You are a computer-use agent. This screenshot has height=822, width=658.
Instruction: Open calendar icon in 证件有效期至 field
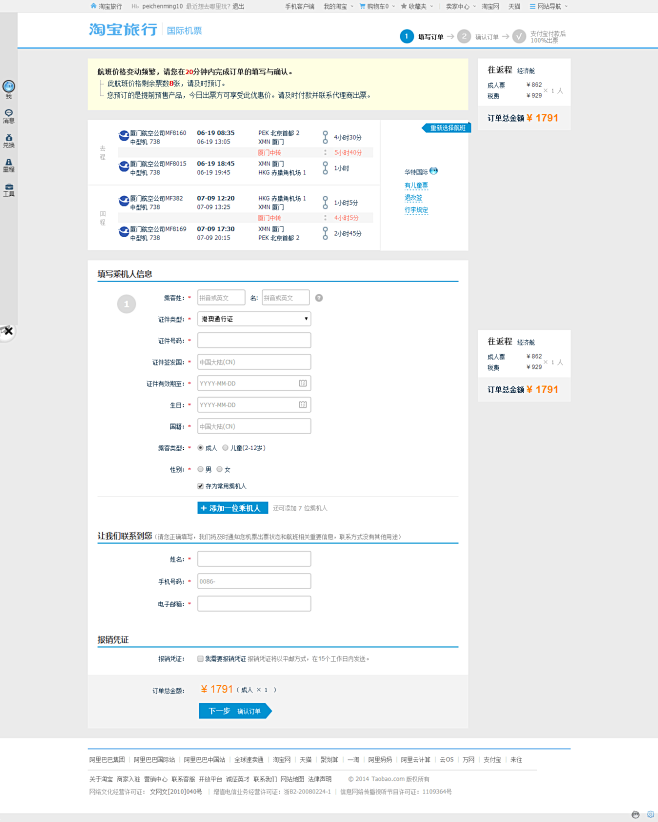pyautogui.click(x=303, y=383)
